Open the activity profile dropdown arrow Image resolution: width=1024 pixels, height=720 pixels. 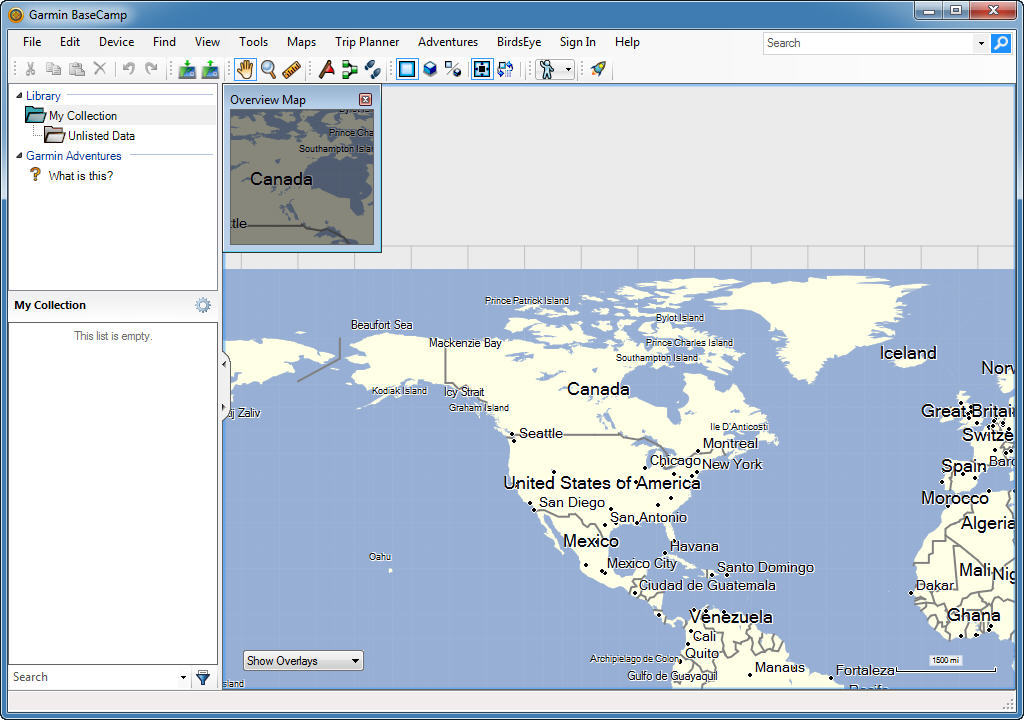pos(568,69)
